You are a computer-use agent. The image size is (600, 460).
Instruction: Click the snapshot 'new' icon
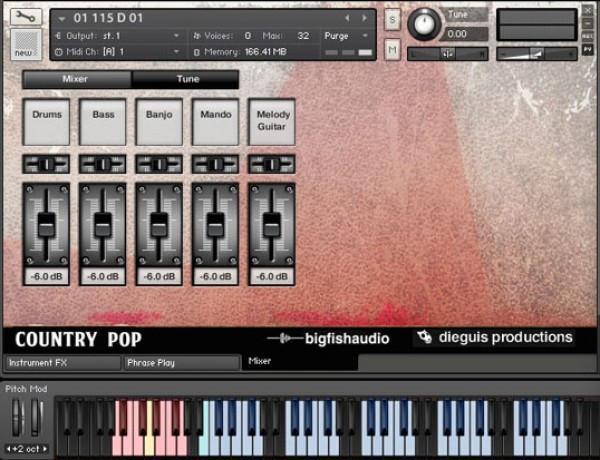25,44
